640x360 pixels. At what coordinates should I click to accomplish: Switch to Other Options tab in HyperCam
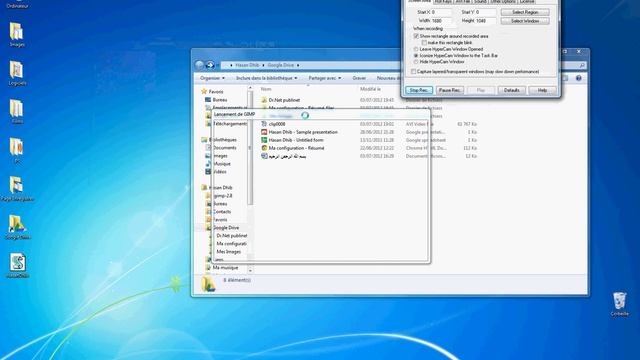tap(503, 2)
